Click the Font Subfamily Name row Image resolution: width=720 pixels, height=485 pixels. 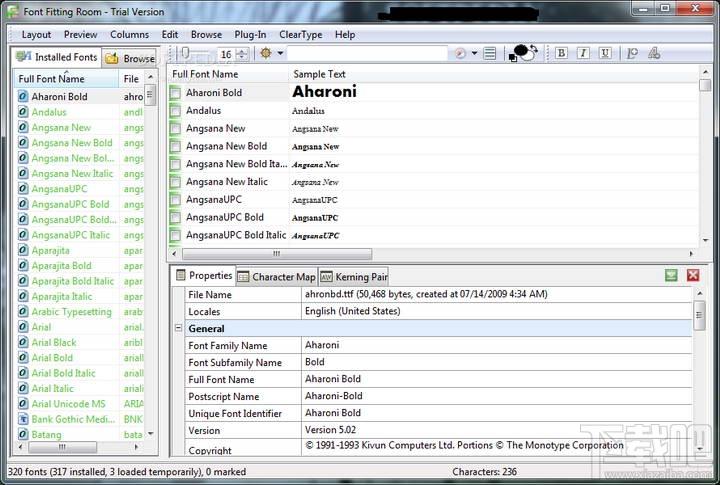click(439, 362)
